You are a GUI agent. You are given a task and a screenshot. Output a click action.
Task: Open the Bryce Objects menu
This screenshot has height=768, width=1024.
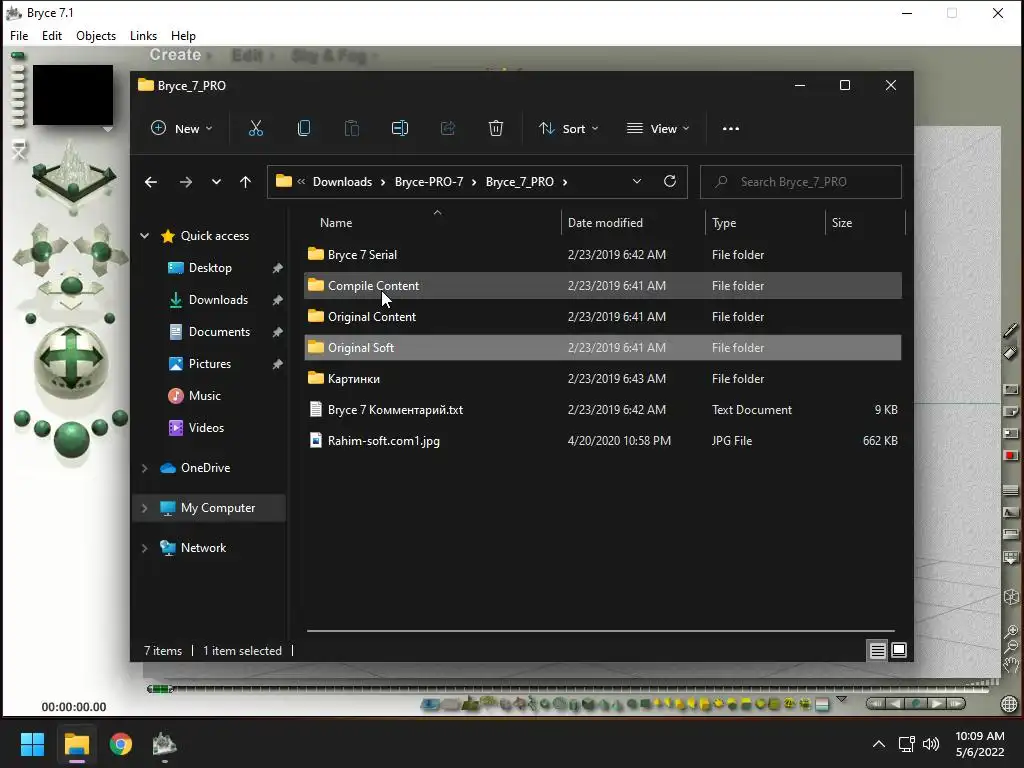pos(96,36)
